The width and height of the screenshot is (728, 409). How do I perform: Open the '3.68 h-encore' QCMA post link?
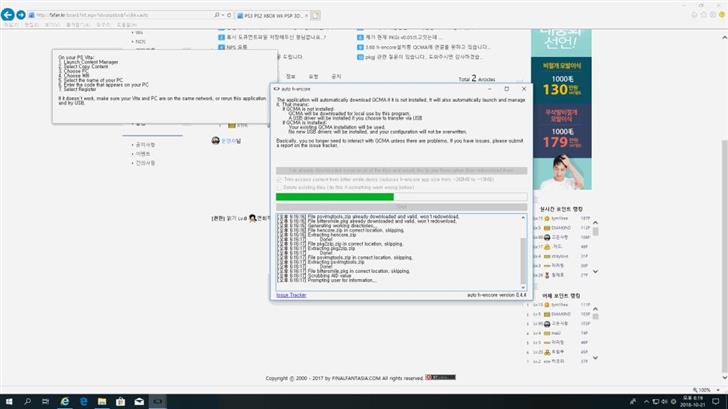pyautogui.click(x=427, y=47)
